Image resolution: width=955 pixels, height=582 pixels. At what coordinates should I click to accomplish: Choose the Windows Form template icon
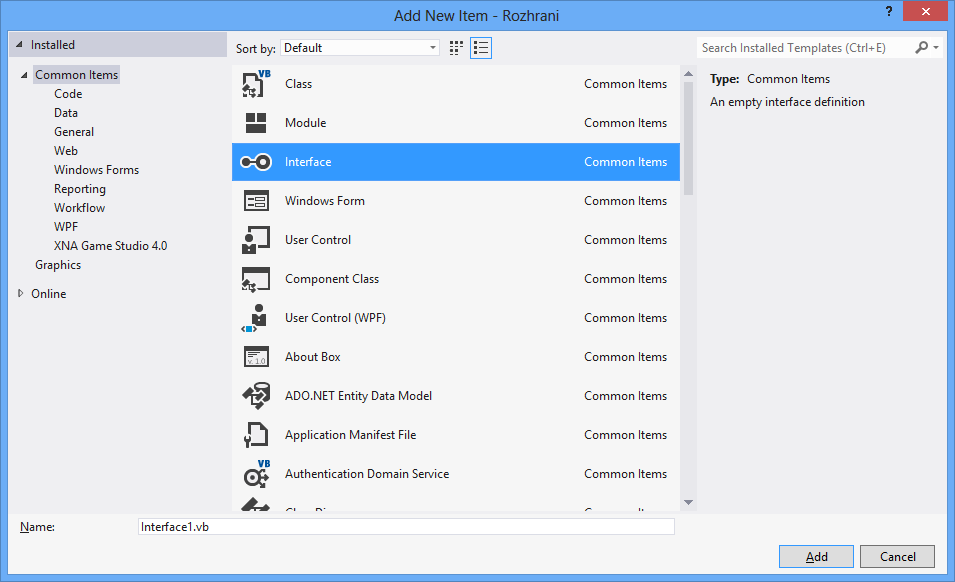point(256,201)
